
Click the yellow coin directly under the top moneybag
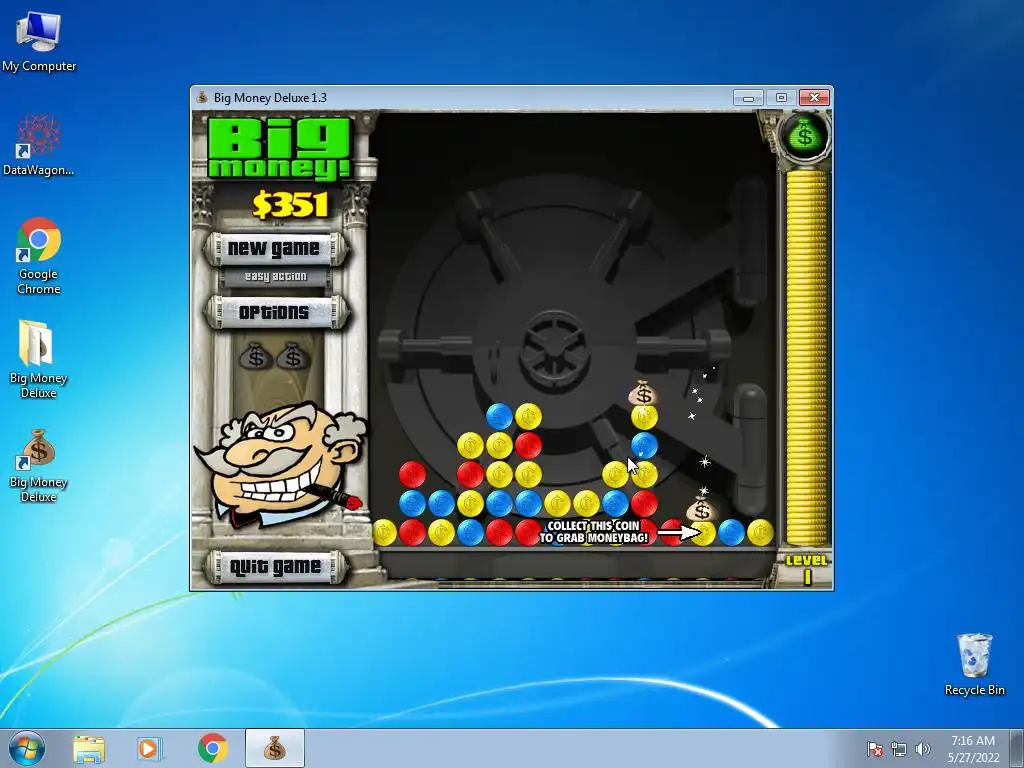(644, 417)
